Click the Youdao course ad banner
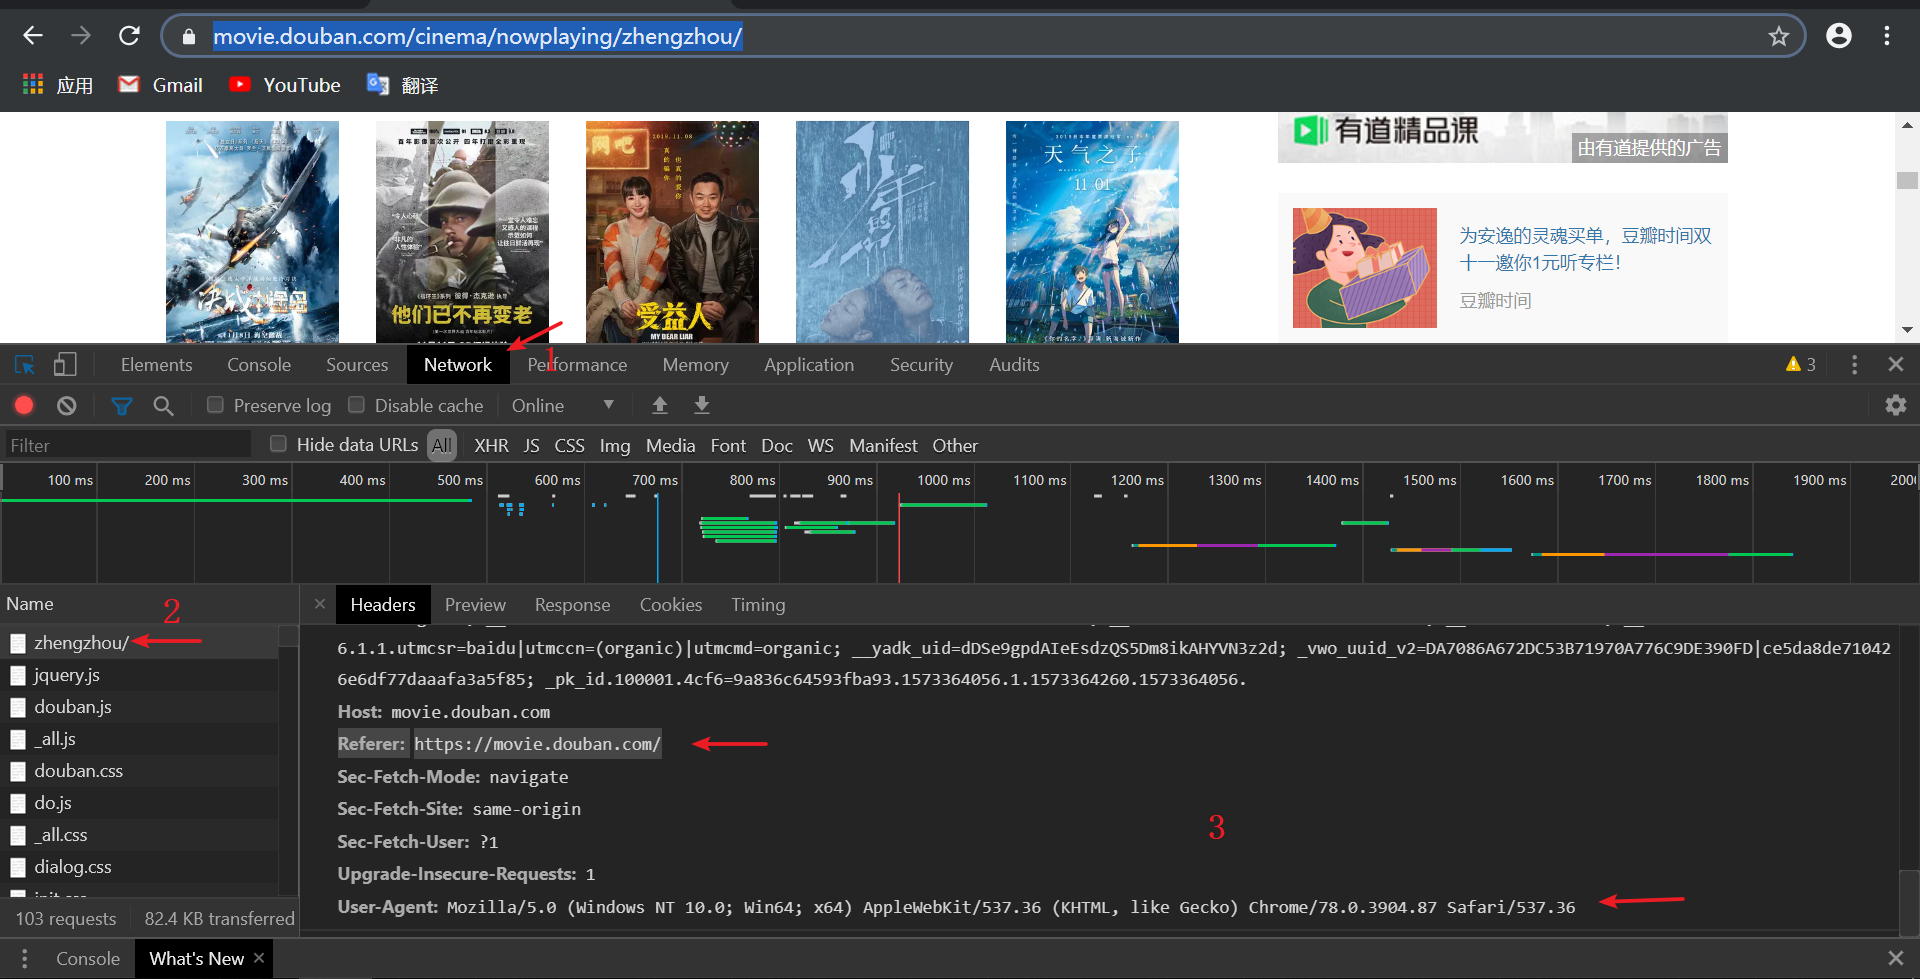This screenshot has width=1920, height=979. 1502,137
